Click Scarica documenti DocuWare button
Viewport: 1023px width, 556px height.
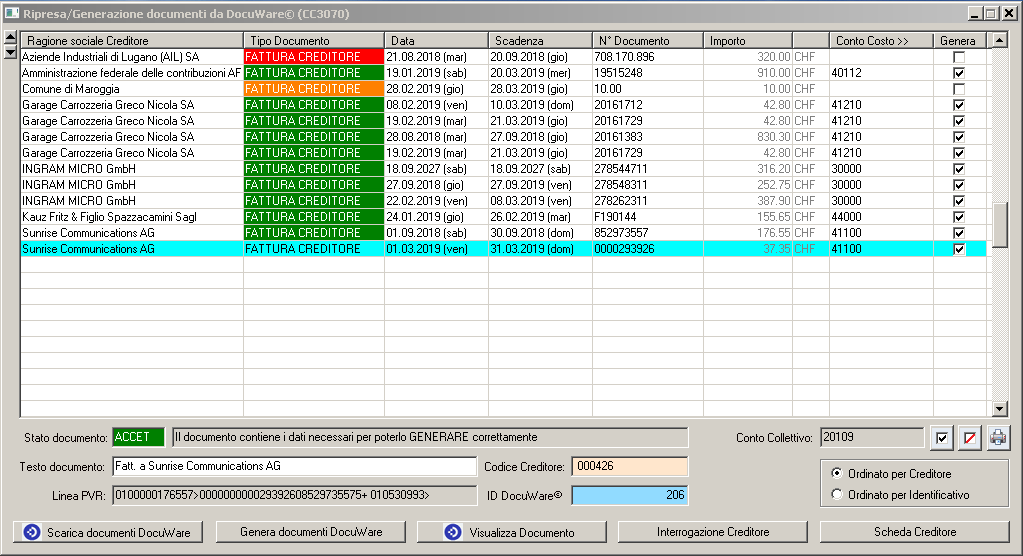[x=108, y=532]
